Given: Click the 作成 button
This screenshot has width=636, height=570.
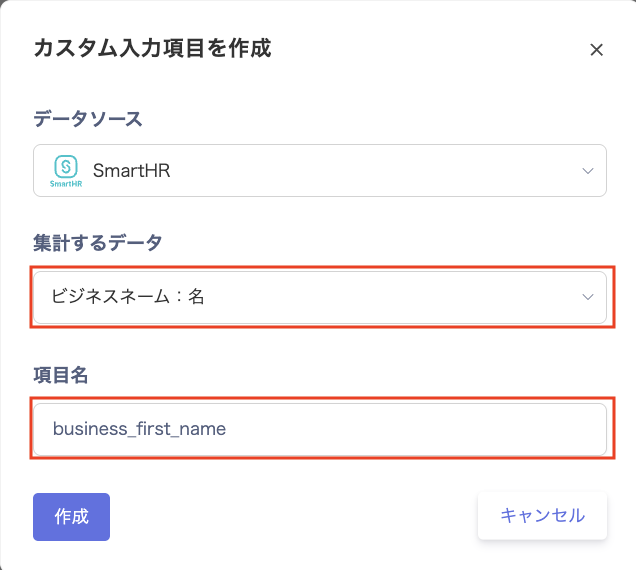Looking at the screenshot, I should 71,517.
